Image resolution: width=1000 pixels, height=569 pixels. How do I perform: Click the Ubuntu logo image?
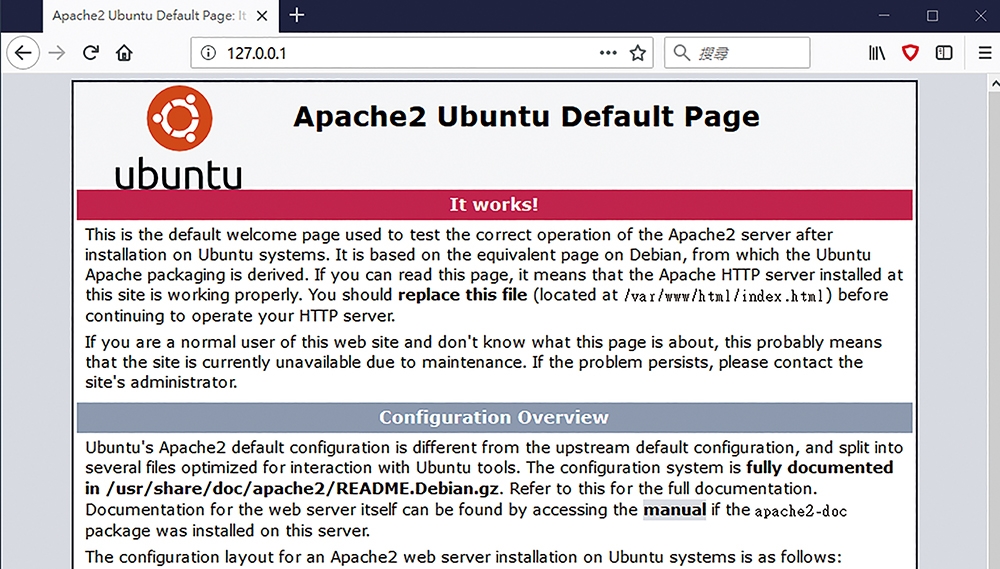pyautogui.click(x=179, y=138)
